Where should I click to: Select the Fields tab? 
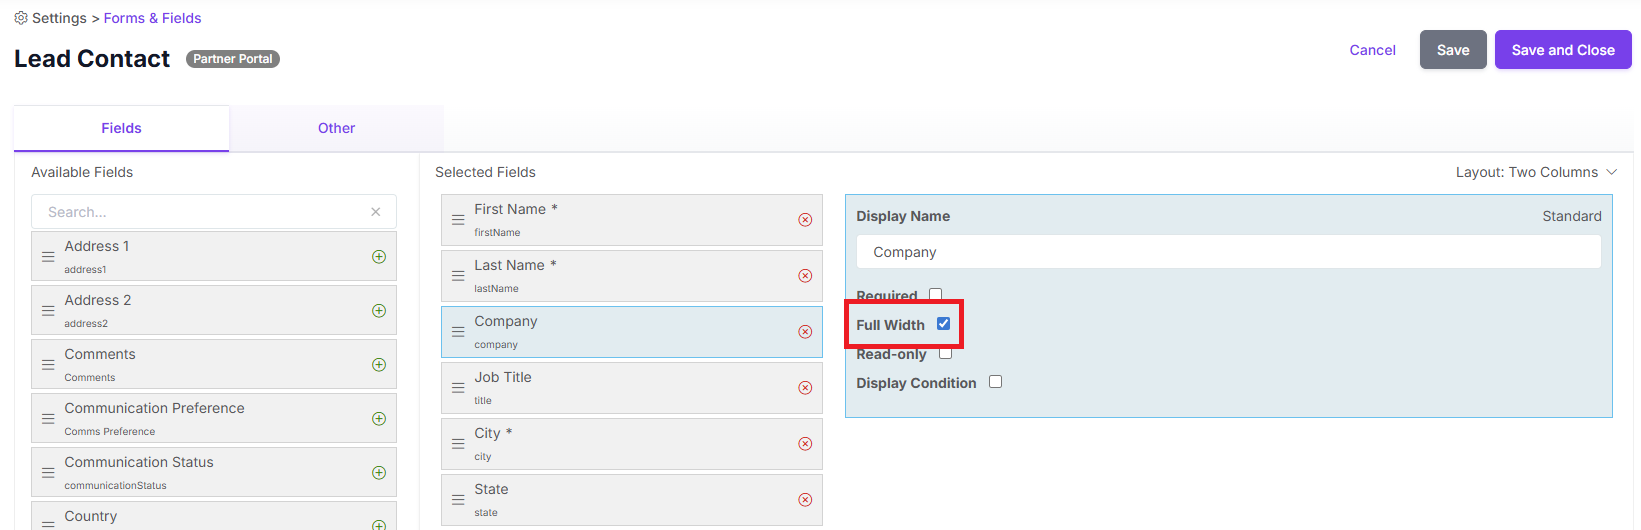pyautogui.click(x=121, y=128)
